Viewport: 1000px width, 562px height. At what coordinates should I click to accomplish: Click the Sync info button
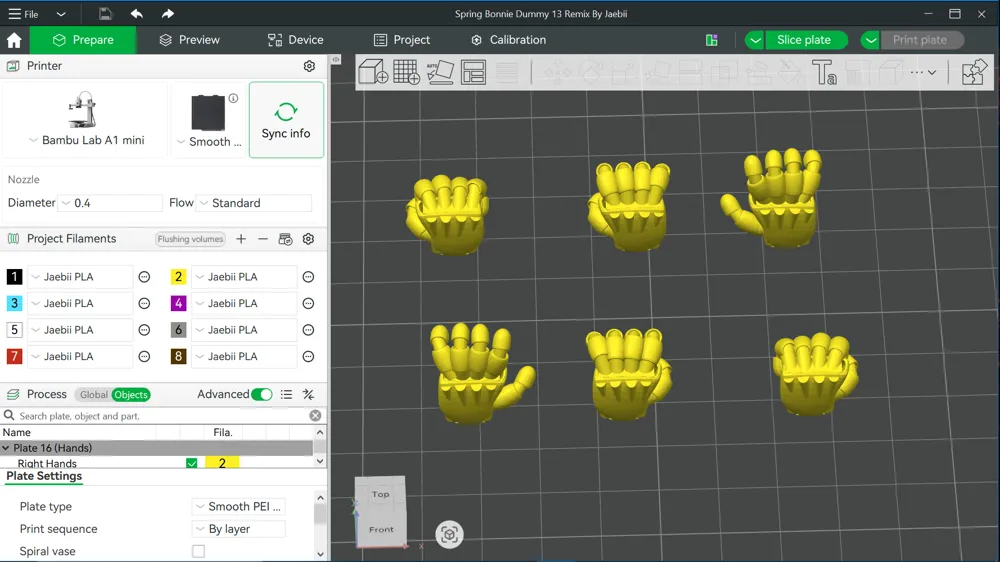[x=286, y=120]
